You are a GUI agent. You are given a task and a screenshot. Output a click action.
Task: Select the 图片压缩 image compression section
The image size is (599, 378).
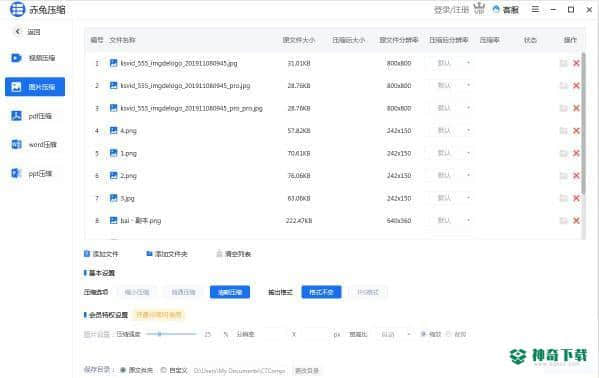pyautogui.click(x=35, y=87)
